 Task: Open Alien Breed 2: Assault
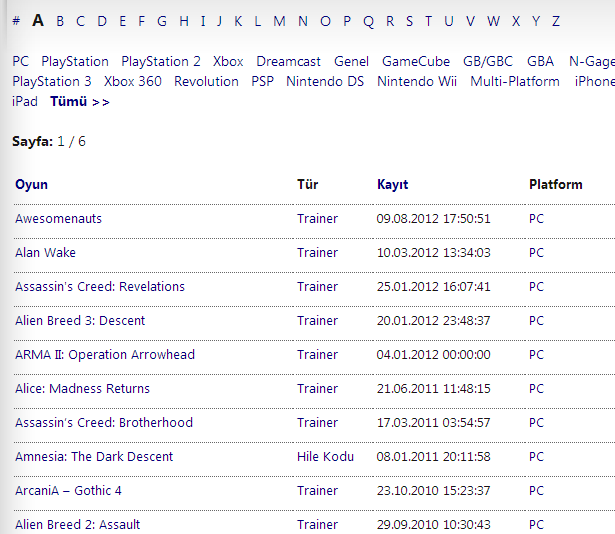tap(78, 525)
